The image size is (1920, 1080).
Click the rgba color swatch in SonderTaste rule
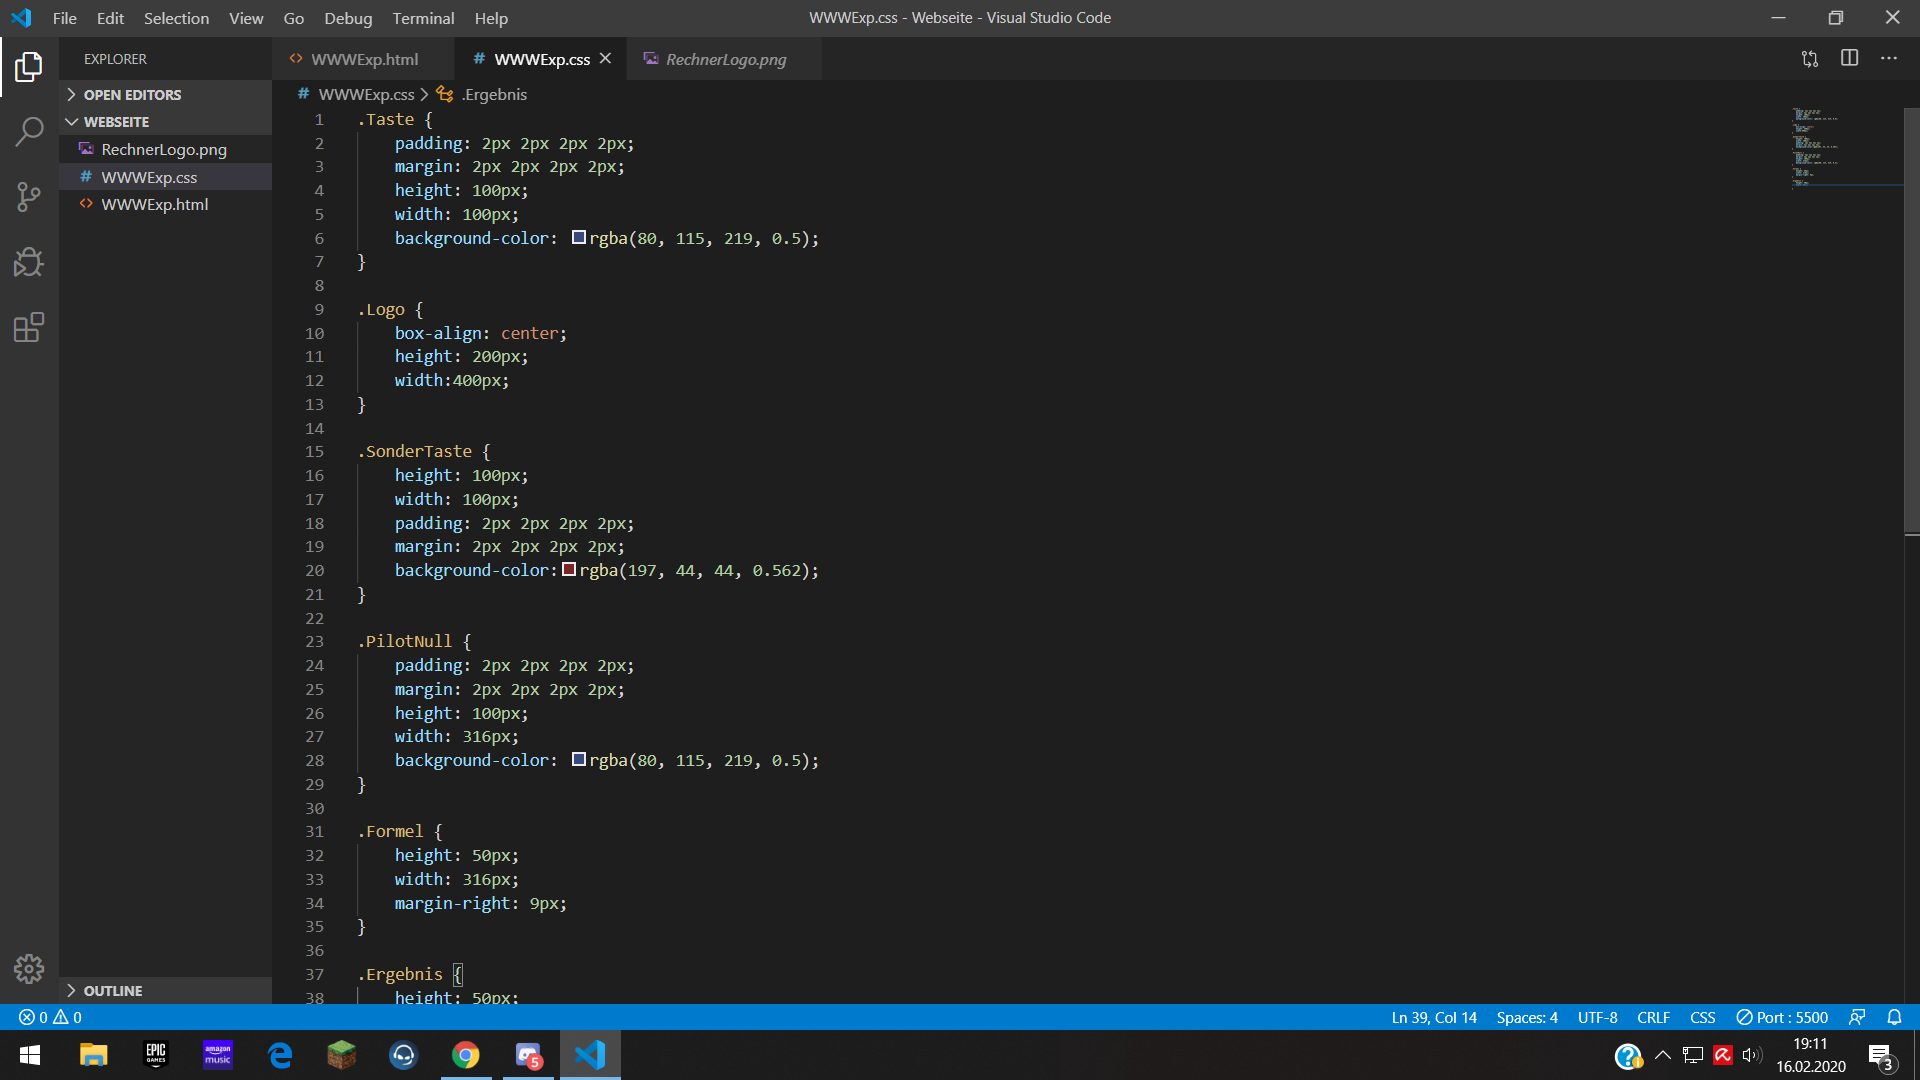[569, 569]
